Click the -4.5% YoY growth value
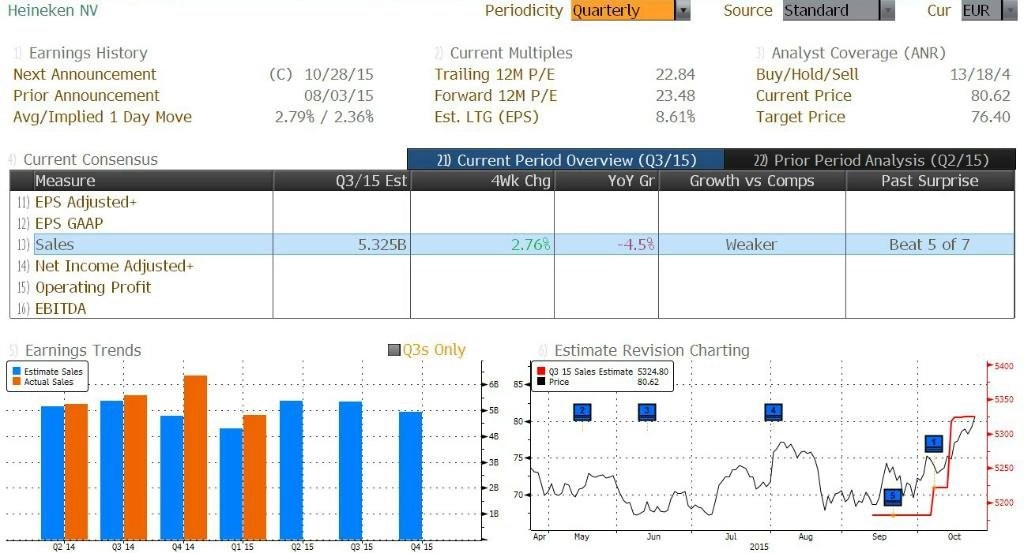This screenshot has width=1024, height=553. pos(636,245)
